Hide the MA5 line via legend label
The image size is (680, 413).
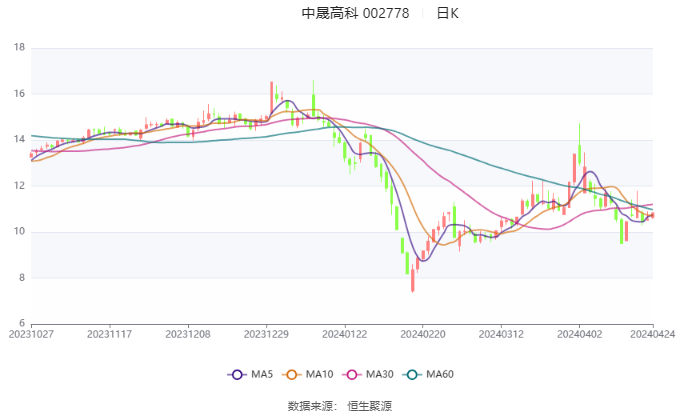point(262,374)
